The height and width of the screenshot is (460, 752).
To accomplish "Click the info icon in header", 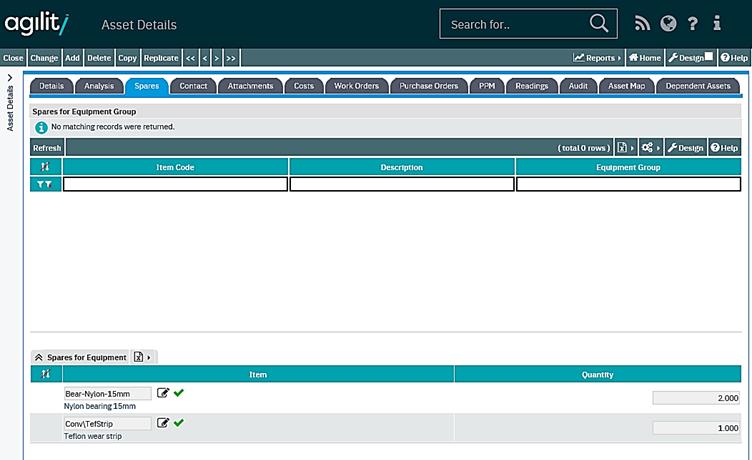I will coord(717,23).
